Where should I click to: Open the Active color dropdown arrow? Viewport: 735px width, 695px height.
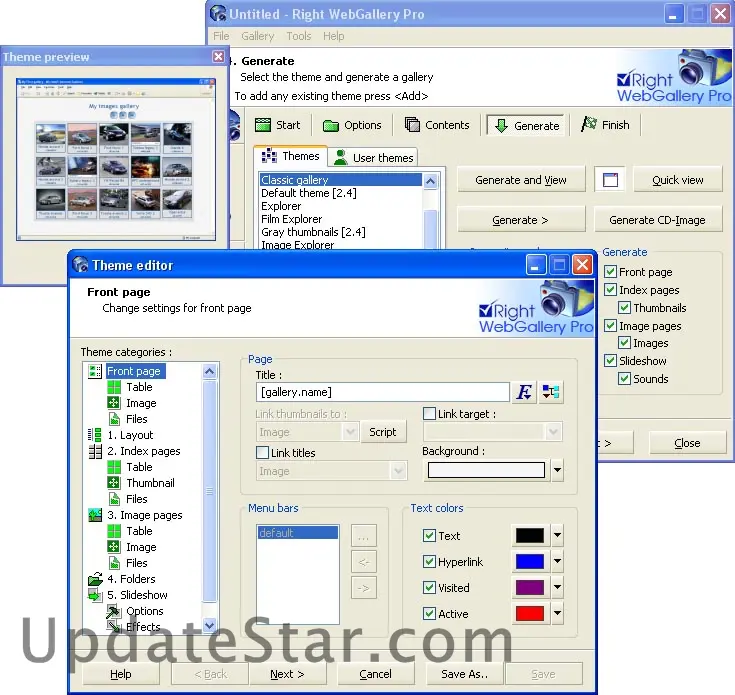(x=557, y=613)
